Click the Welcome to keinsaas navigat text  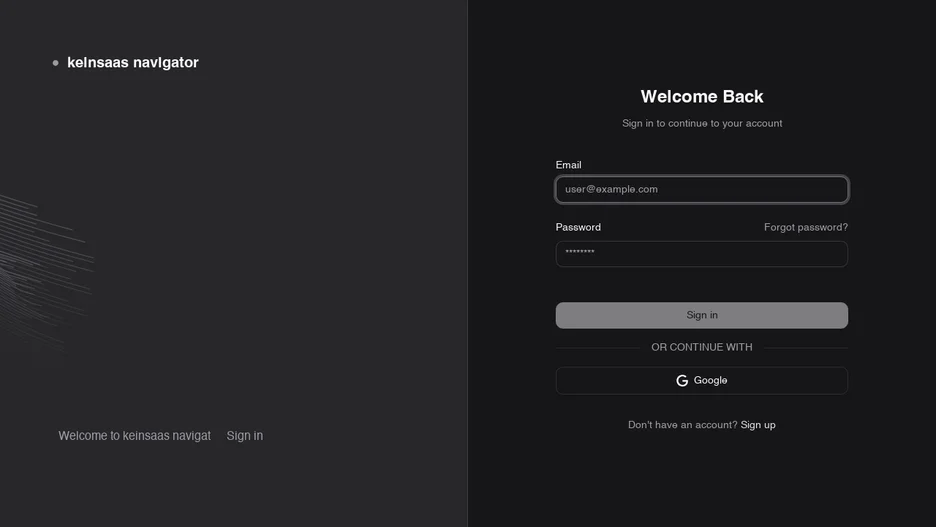click(x=134, y=436)
